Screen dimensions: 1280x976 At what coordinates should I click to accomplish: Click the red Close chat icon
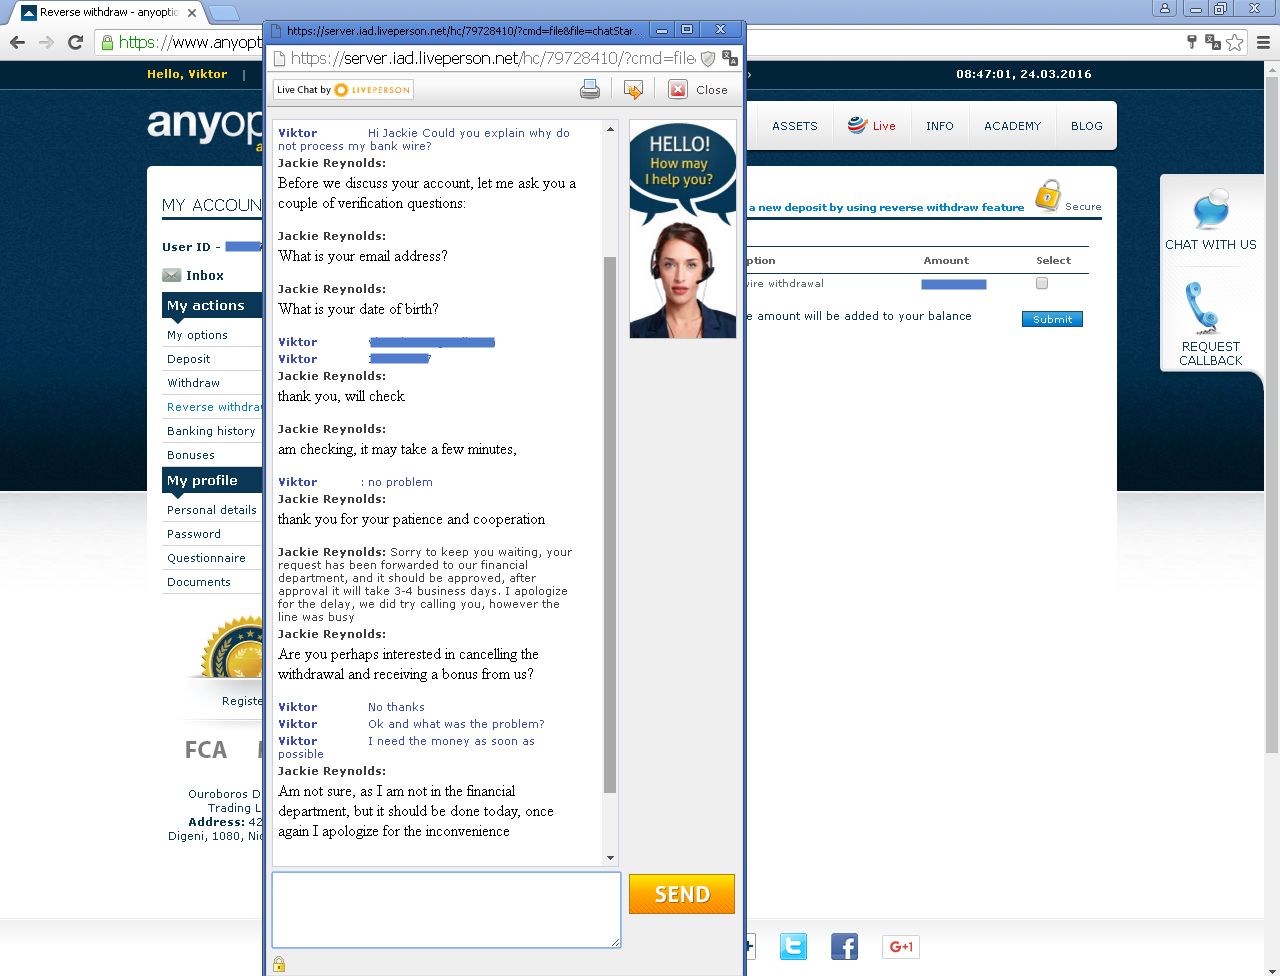pyautogui.click(x=678, y=89)
